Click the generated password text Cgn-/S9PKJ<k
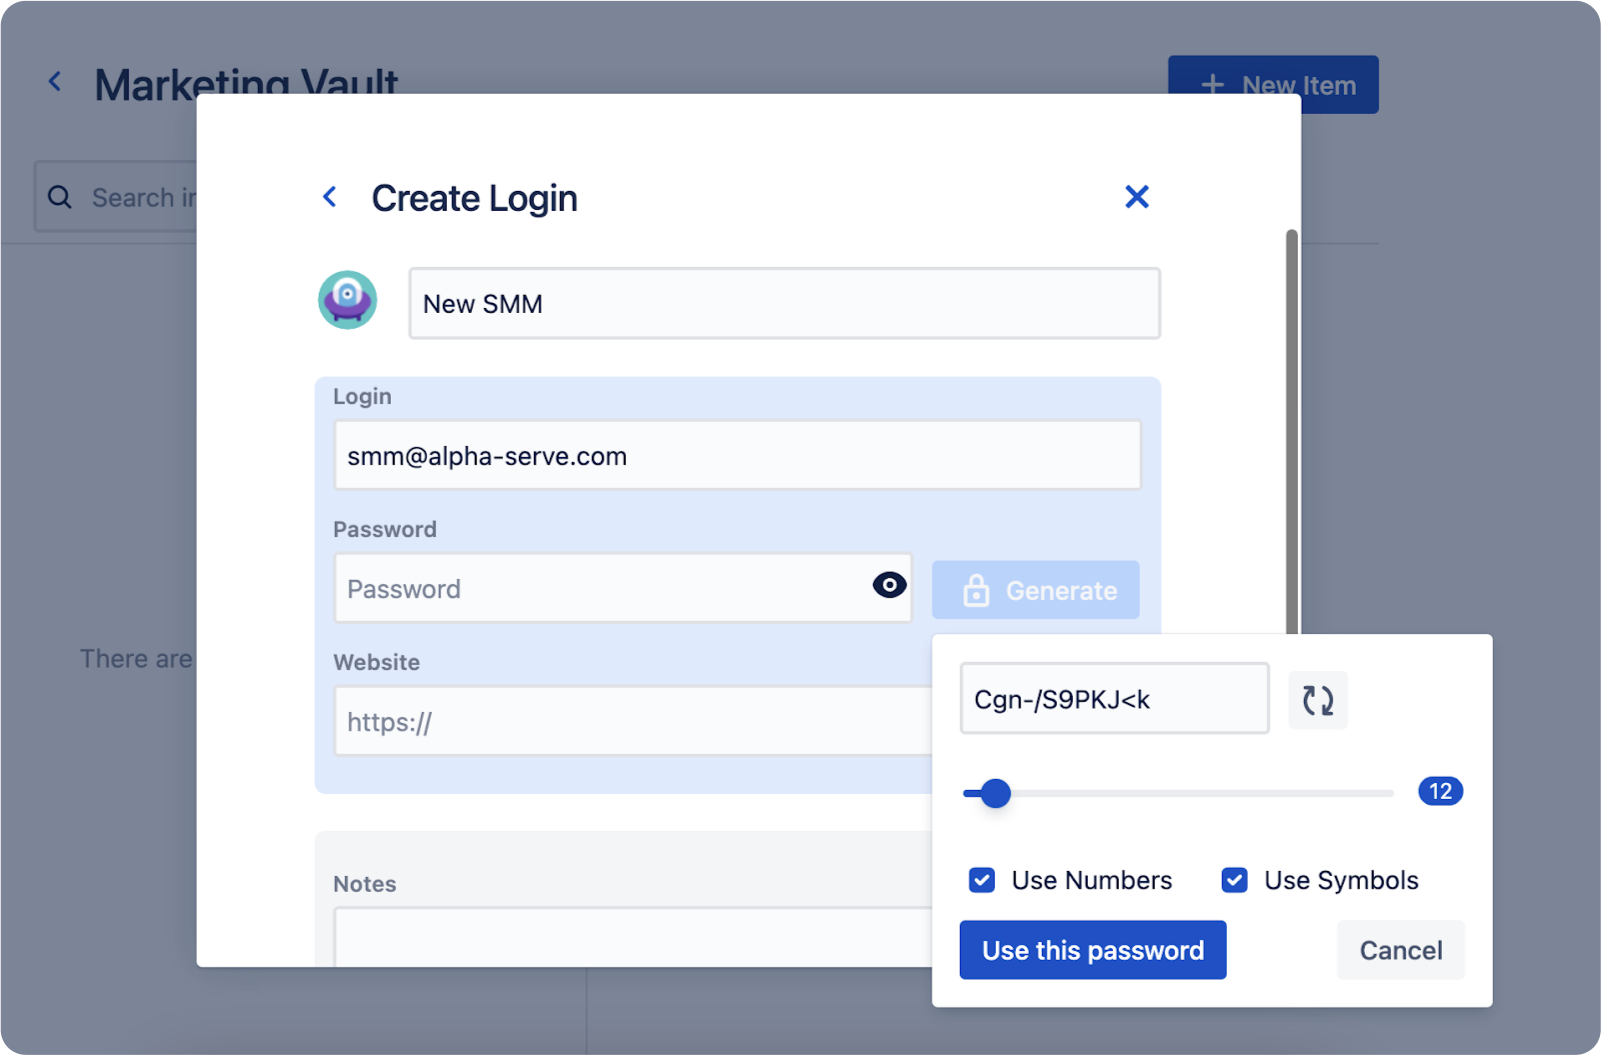The height and width of the screenshot is (1055, 1601). click(1113, 698)
